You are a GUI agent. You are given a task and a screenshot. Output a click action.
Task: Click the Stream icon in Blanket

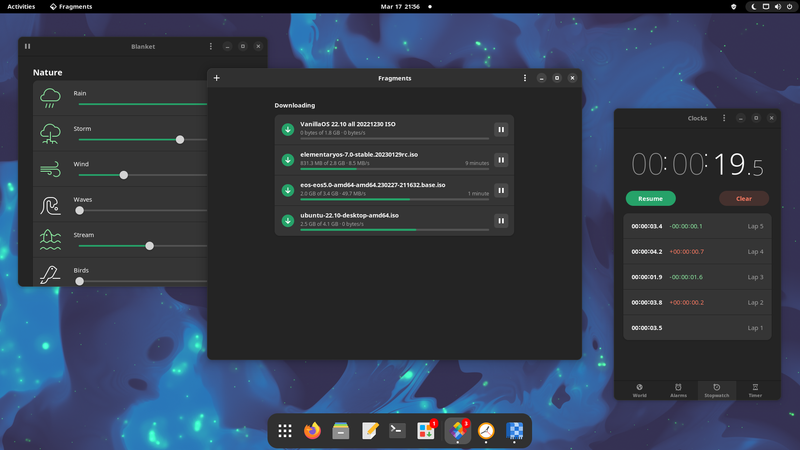(50, 240)
